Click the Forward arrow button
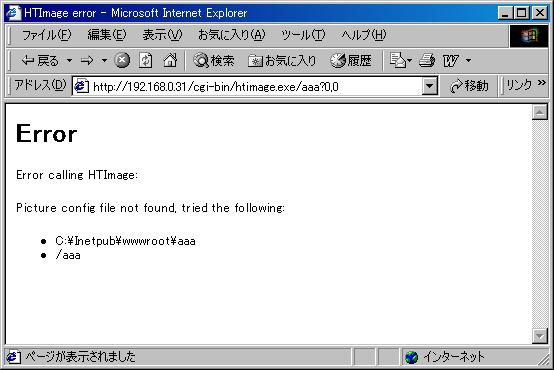Screen dimensions: 554x370 (x=87, y=61)
